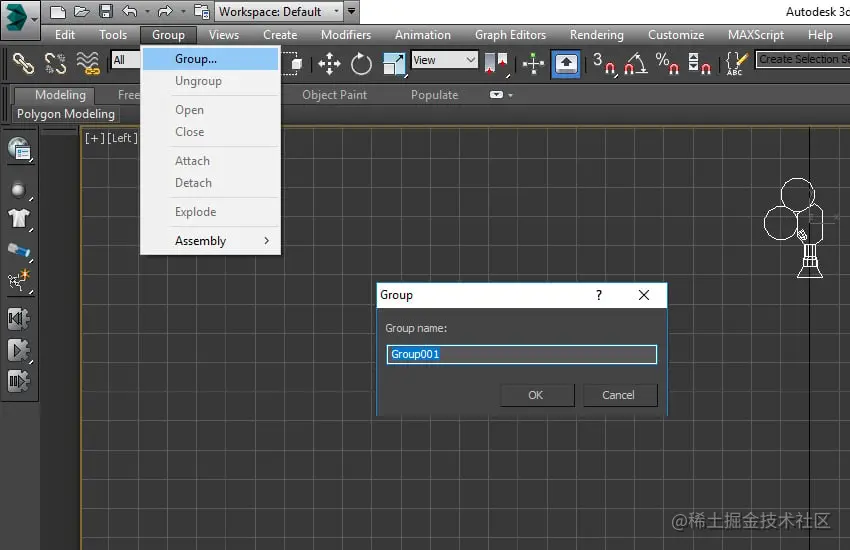Image resolution: width=850 pixels, height=550 pixels.
Task: Click the rewind simulation icon
Action: [x=18, y=319]
